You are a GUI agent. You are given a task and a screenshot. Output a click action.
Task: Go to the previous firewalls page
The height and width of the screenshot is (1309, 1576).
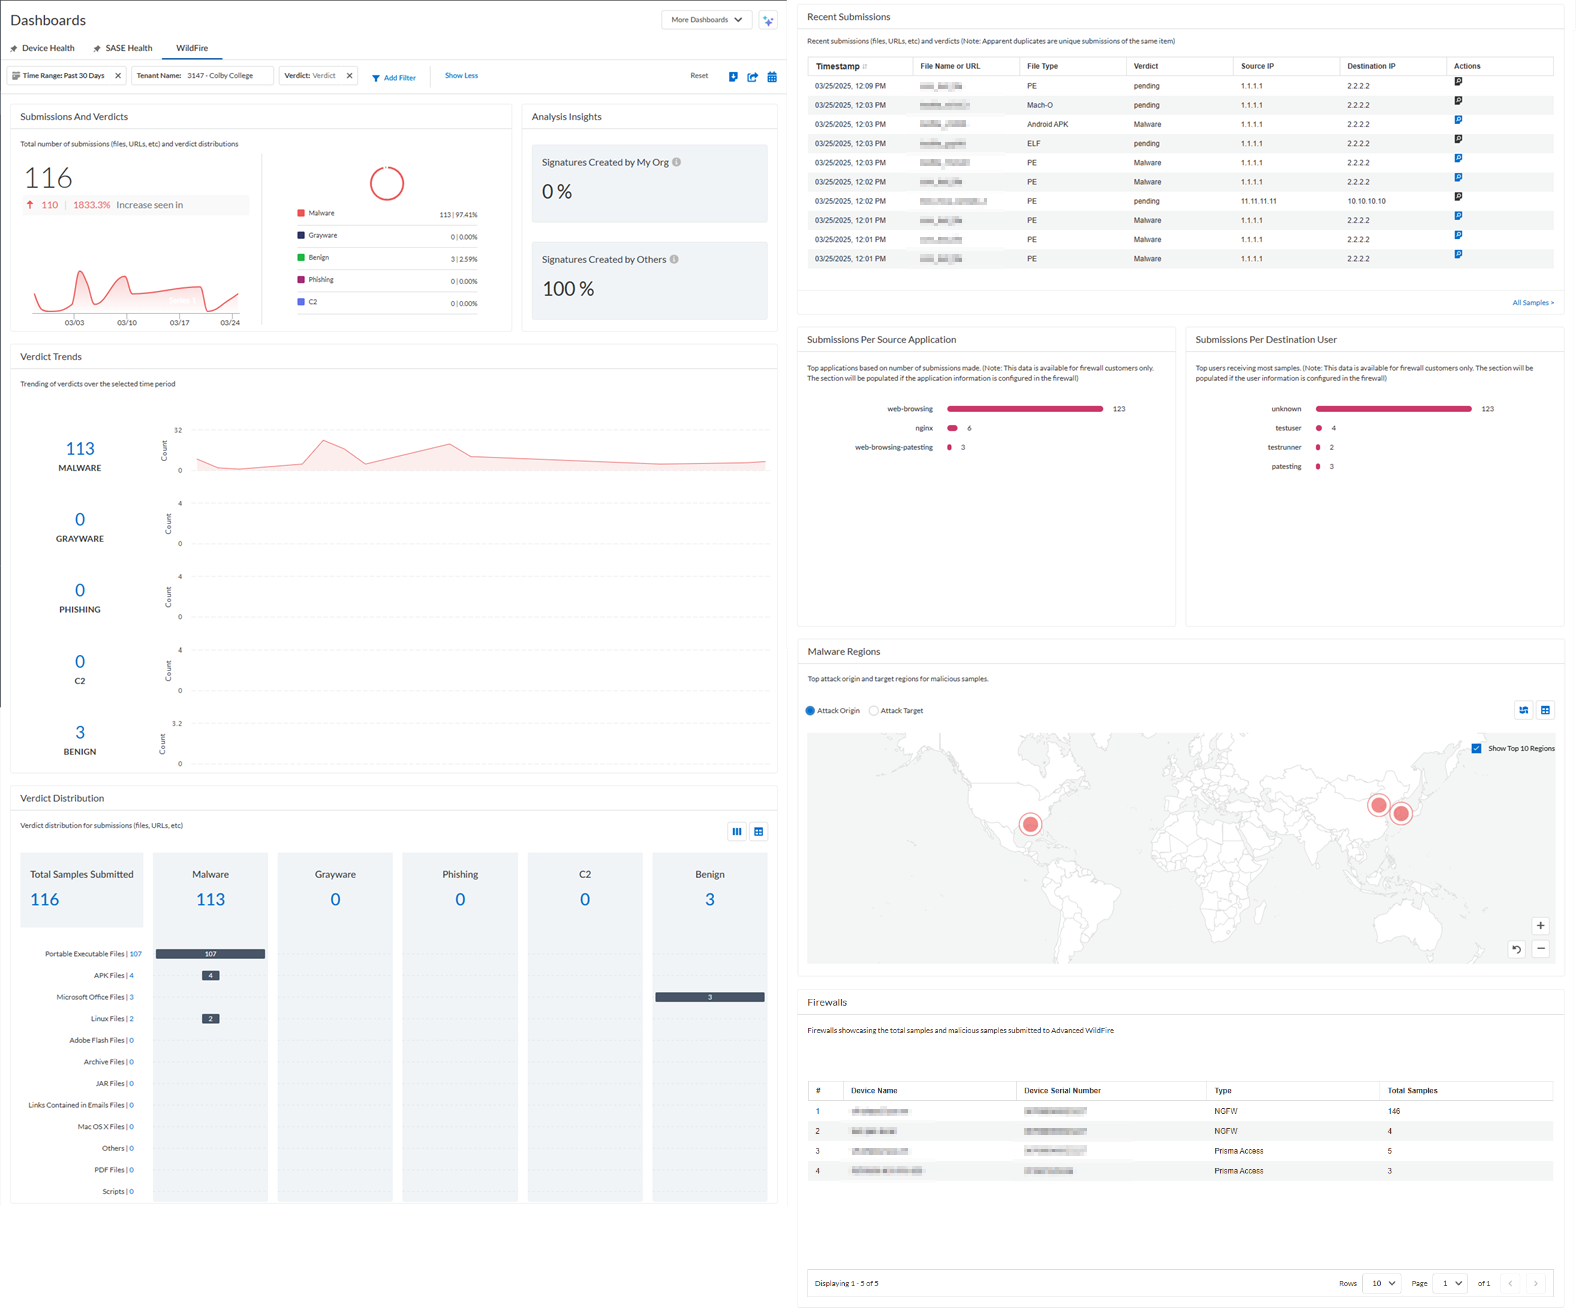coord(1510,1283)
